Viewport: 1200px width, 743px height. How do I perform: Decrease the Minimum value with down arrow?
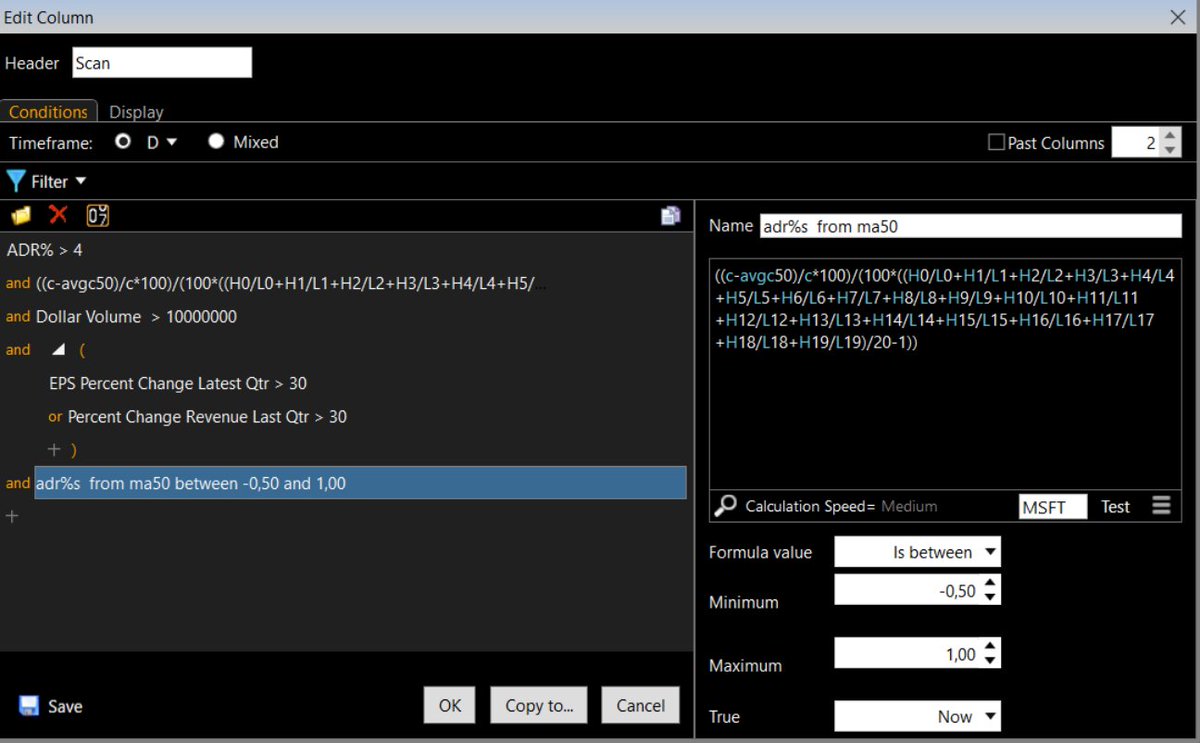tap(990, 597)
